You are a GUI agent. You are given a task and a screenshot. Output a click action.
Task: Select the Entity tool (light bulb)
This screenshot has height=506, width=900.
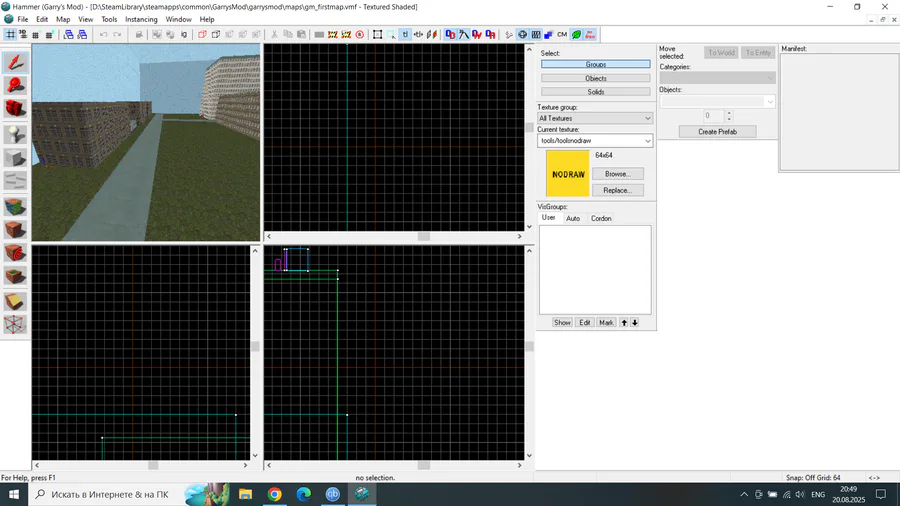click(15, 134)
